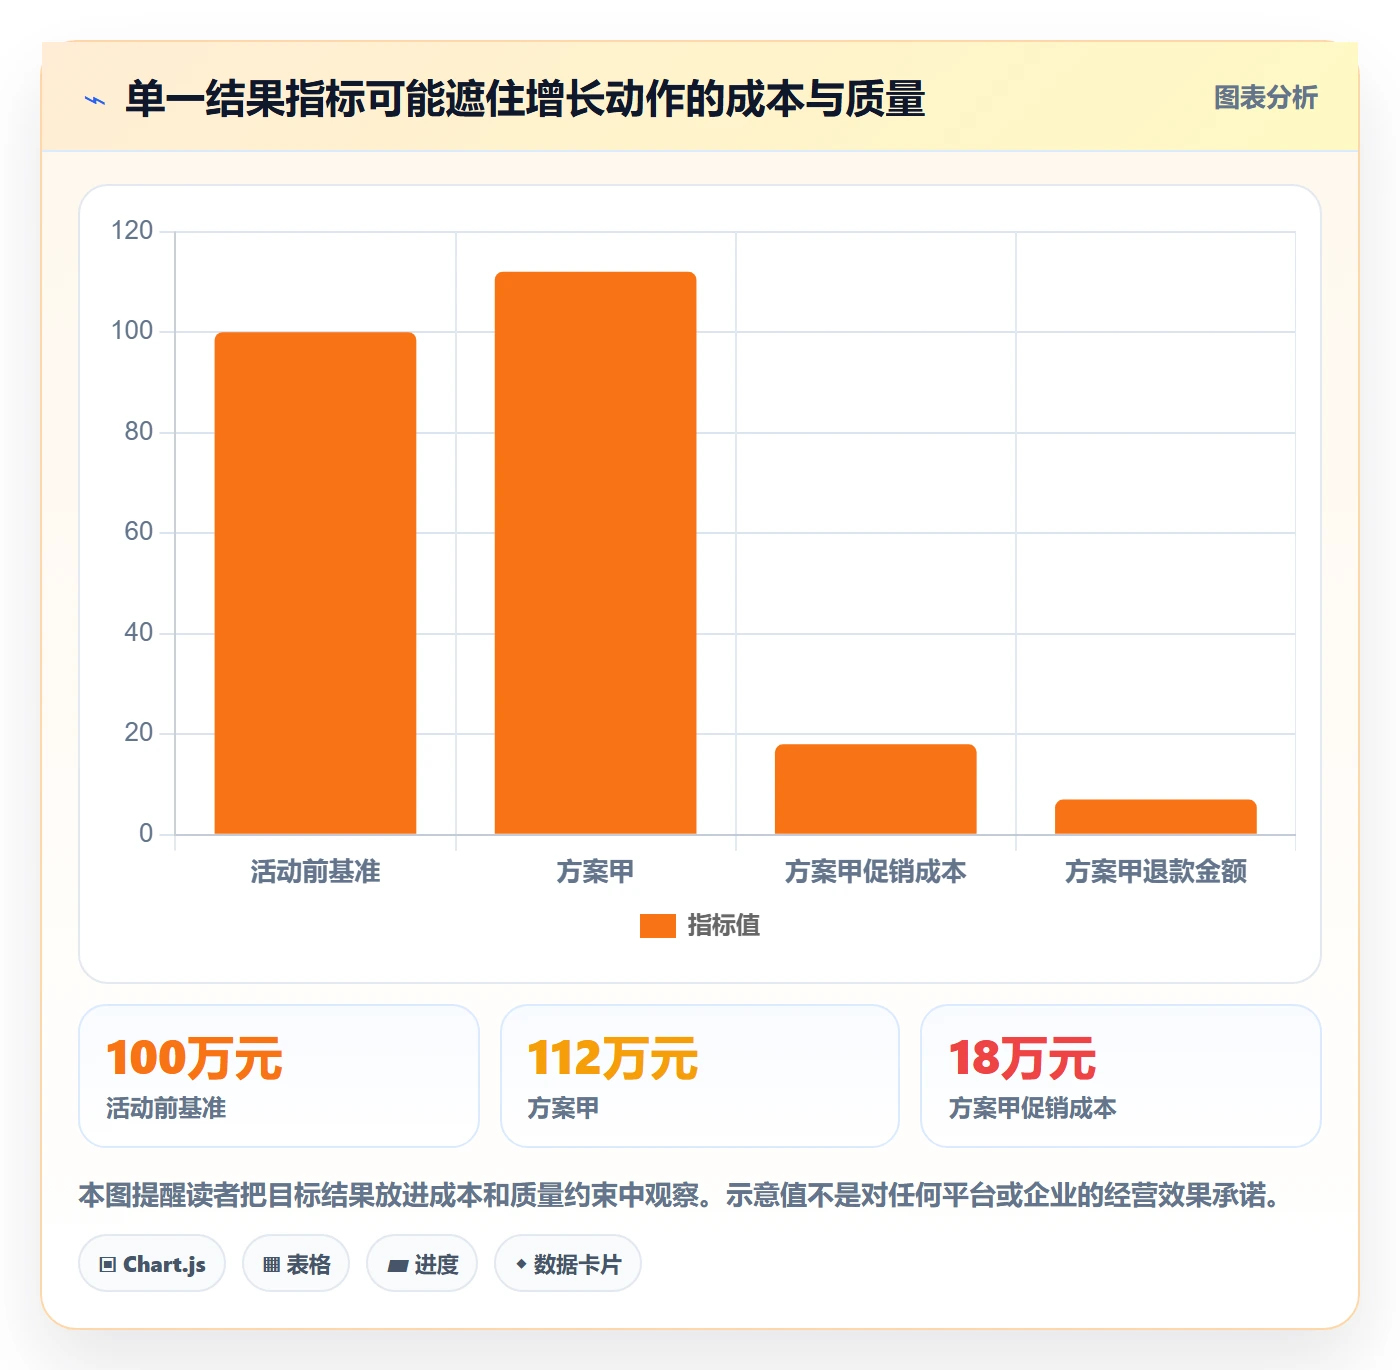Click the 100万元 data card value
The width and height of the screenshot is (1400, 1370).
pos(194,1058)
